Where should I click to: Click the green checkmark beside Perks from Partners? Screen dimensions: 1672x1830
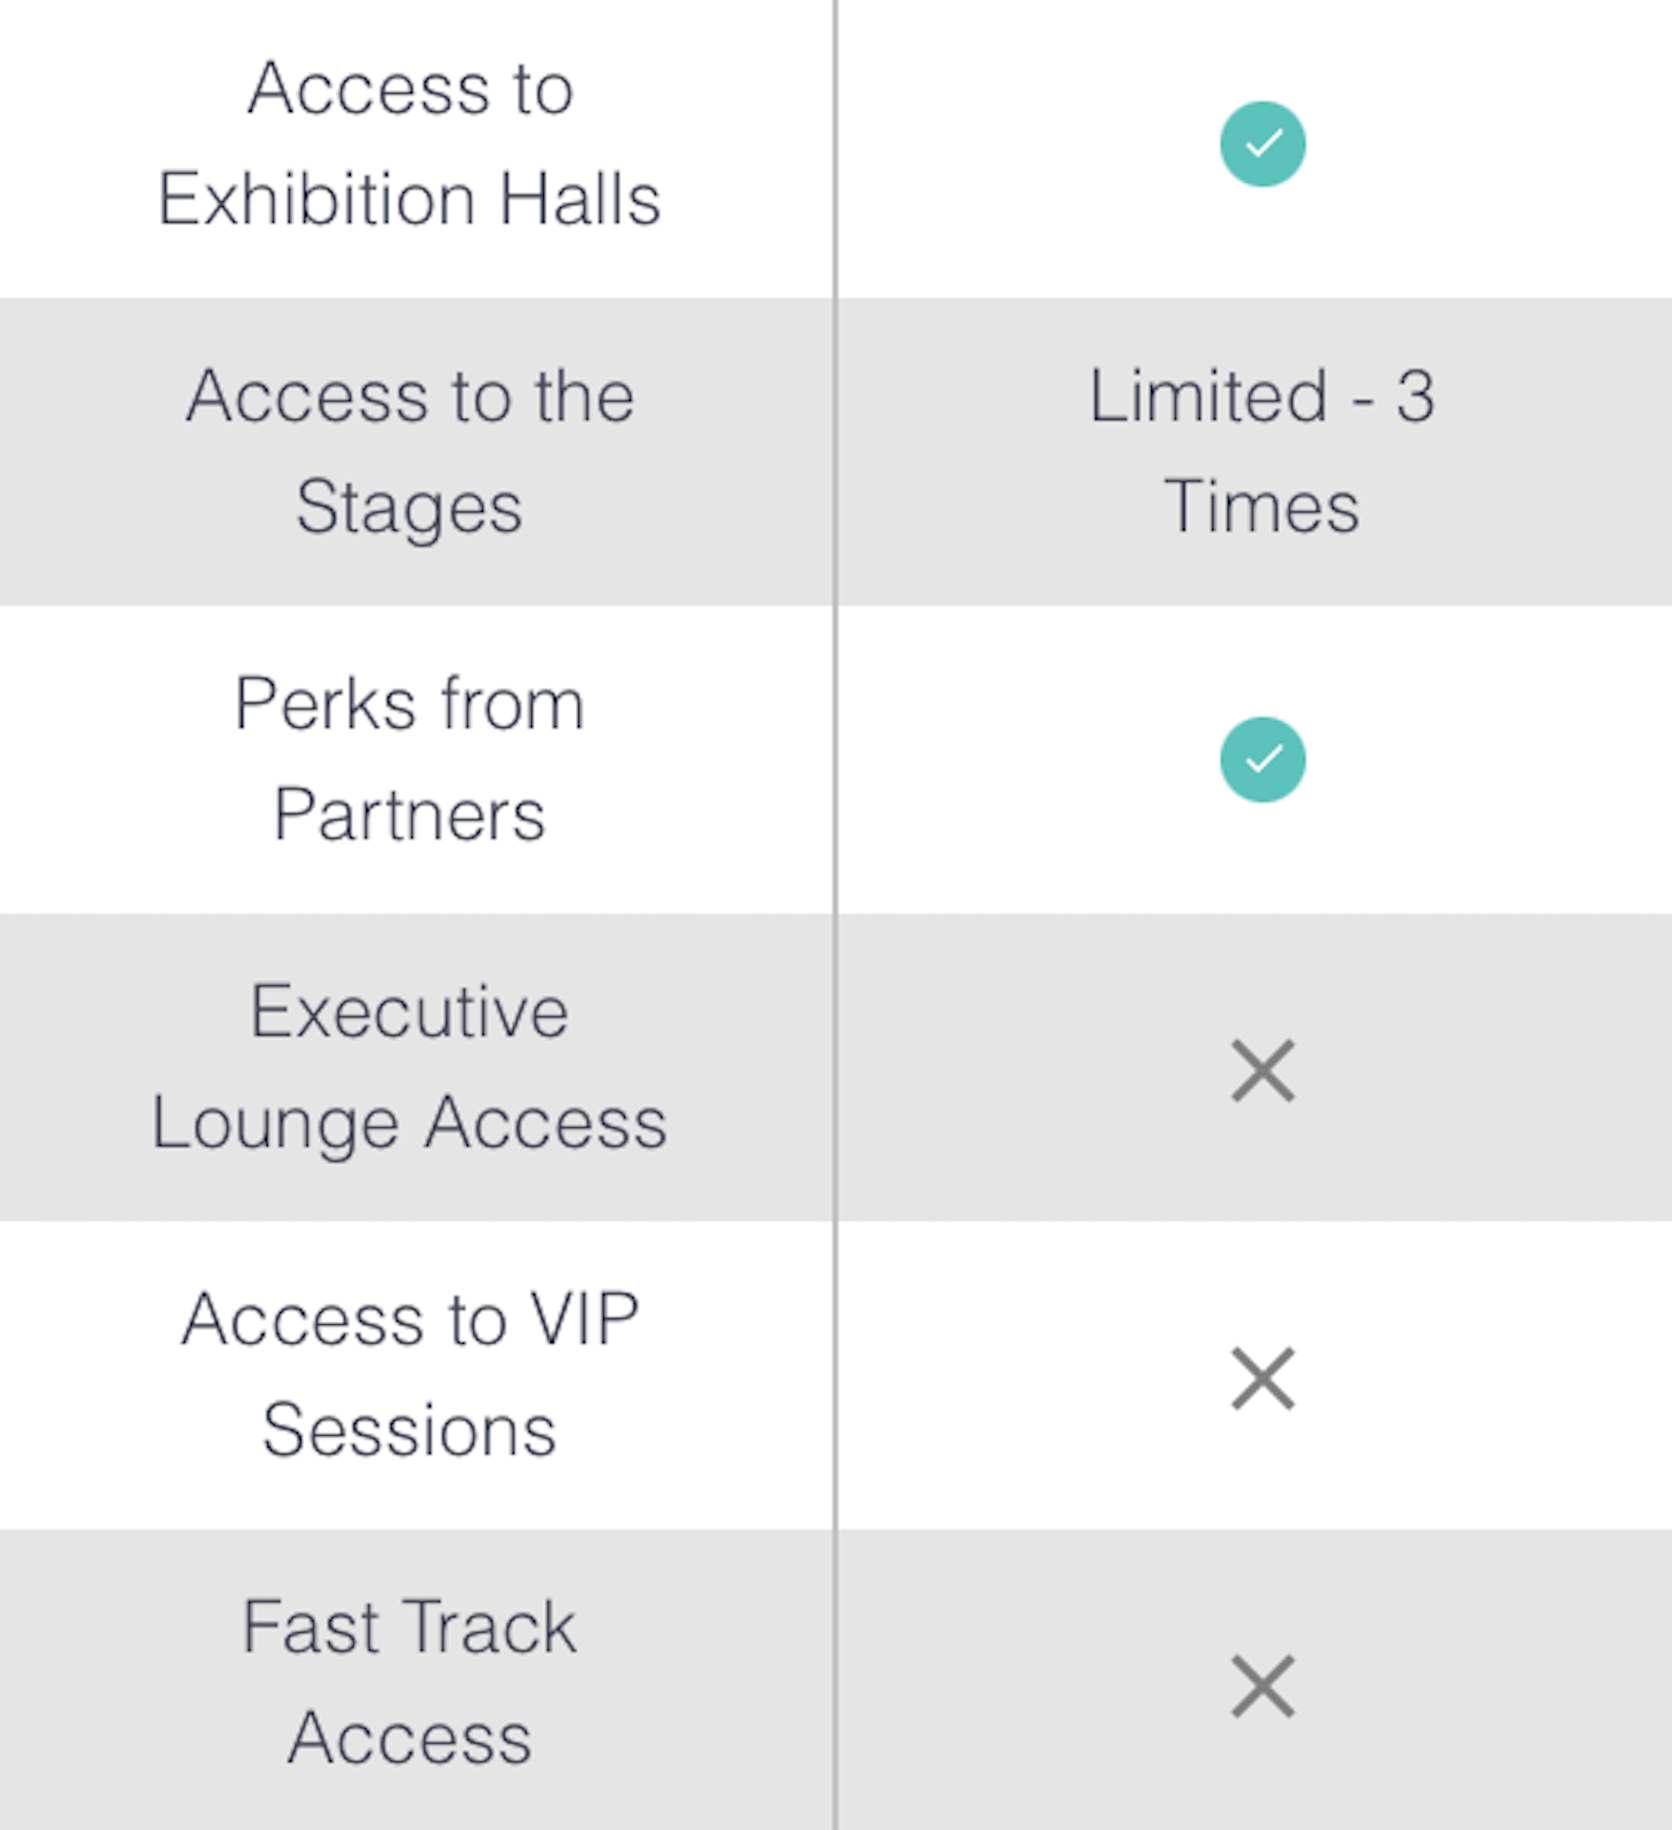[1262, 760]
